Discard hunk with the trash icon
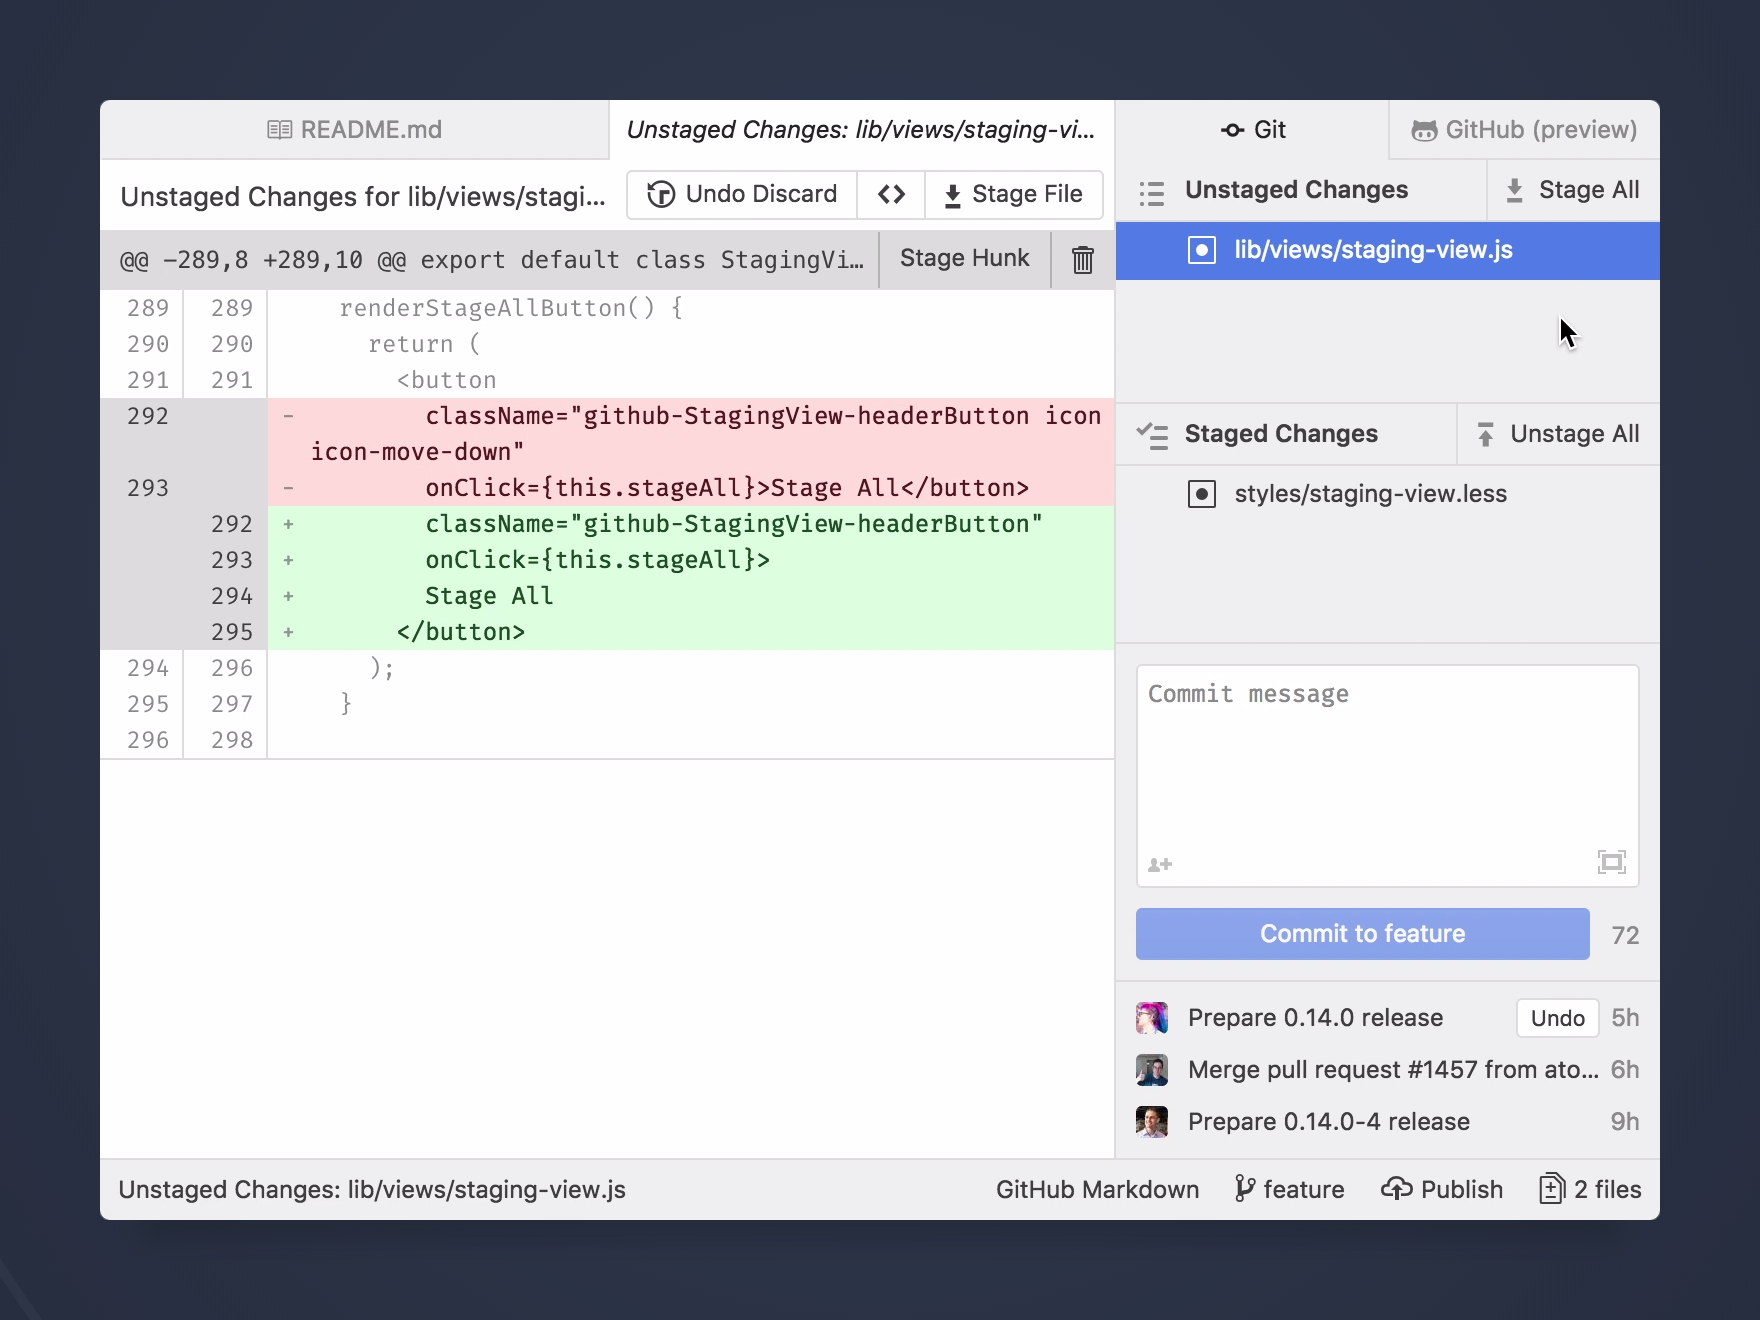 [x=1082, y=260]
